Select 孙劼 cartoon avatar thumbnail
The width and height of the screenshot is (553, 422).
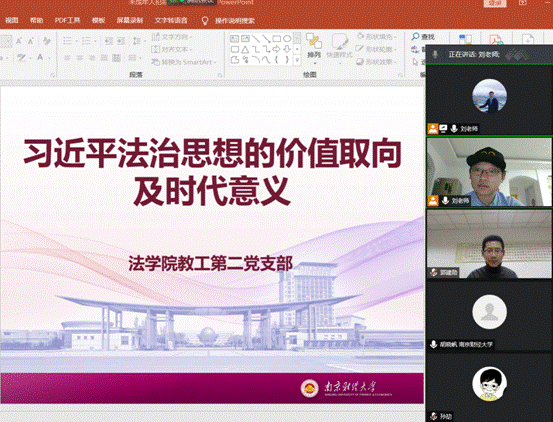click(x=490, y=384)
